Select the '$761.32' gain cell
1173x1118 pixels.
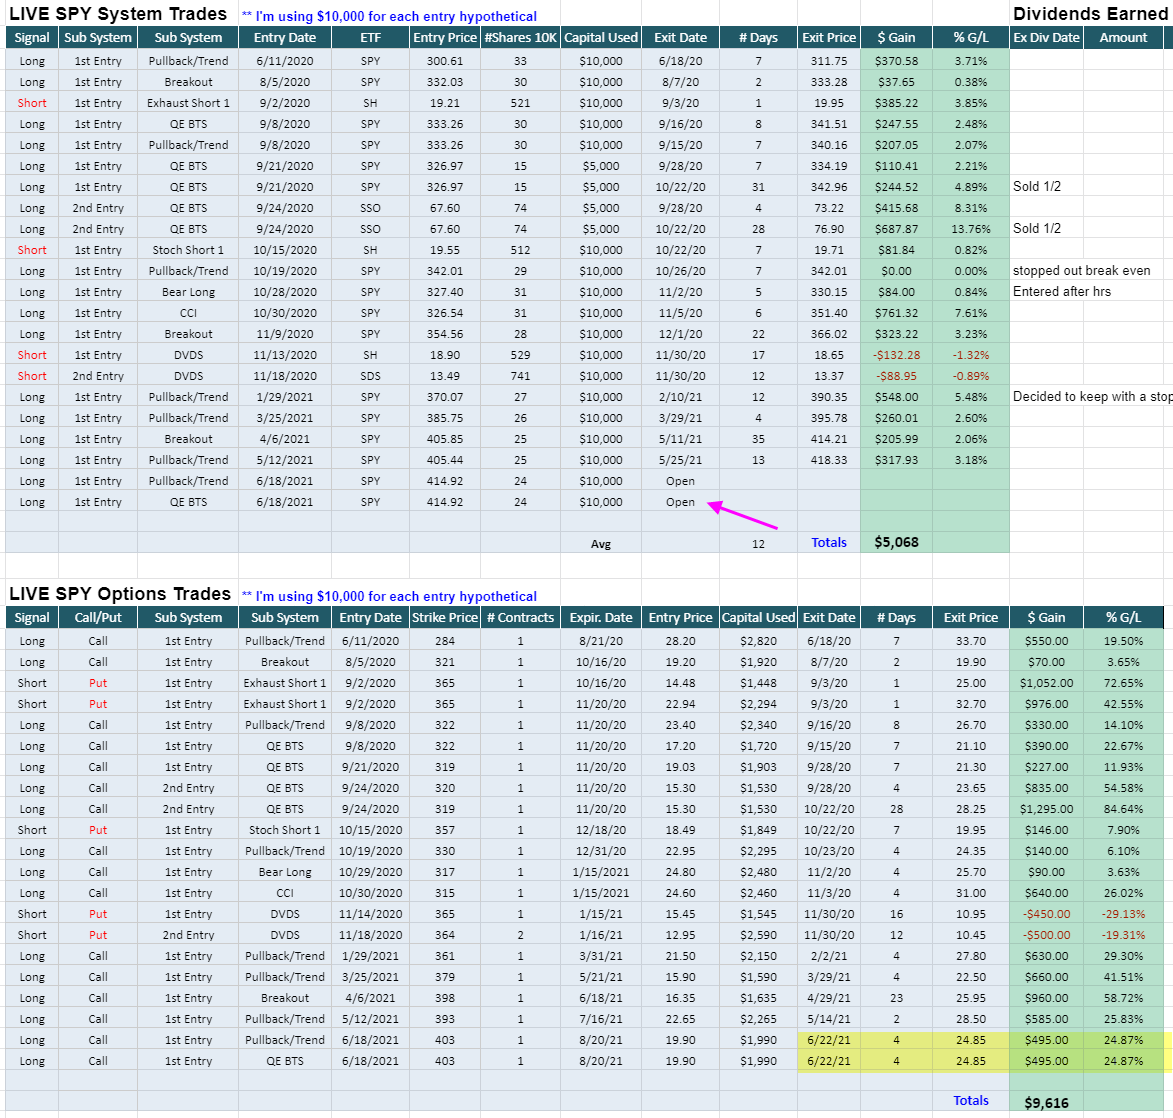[896, 313]
